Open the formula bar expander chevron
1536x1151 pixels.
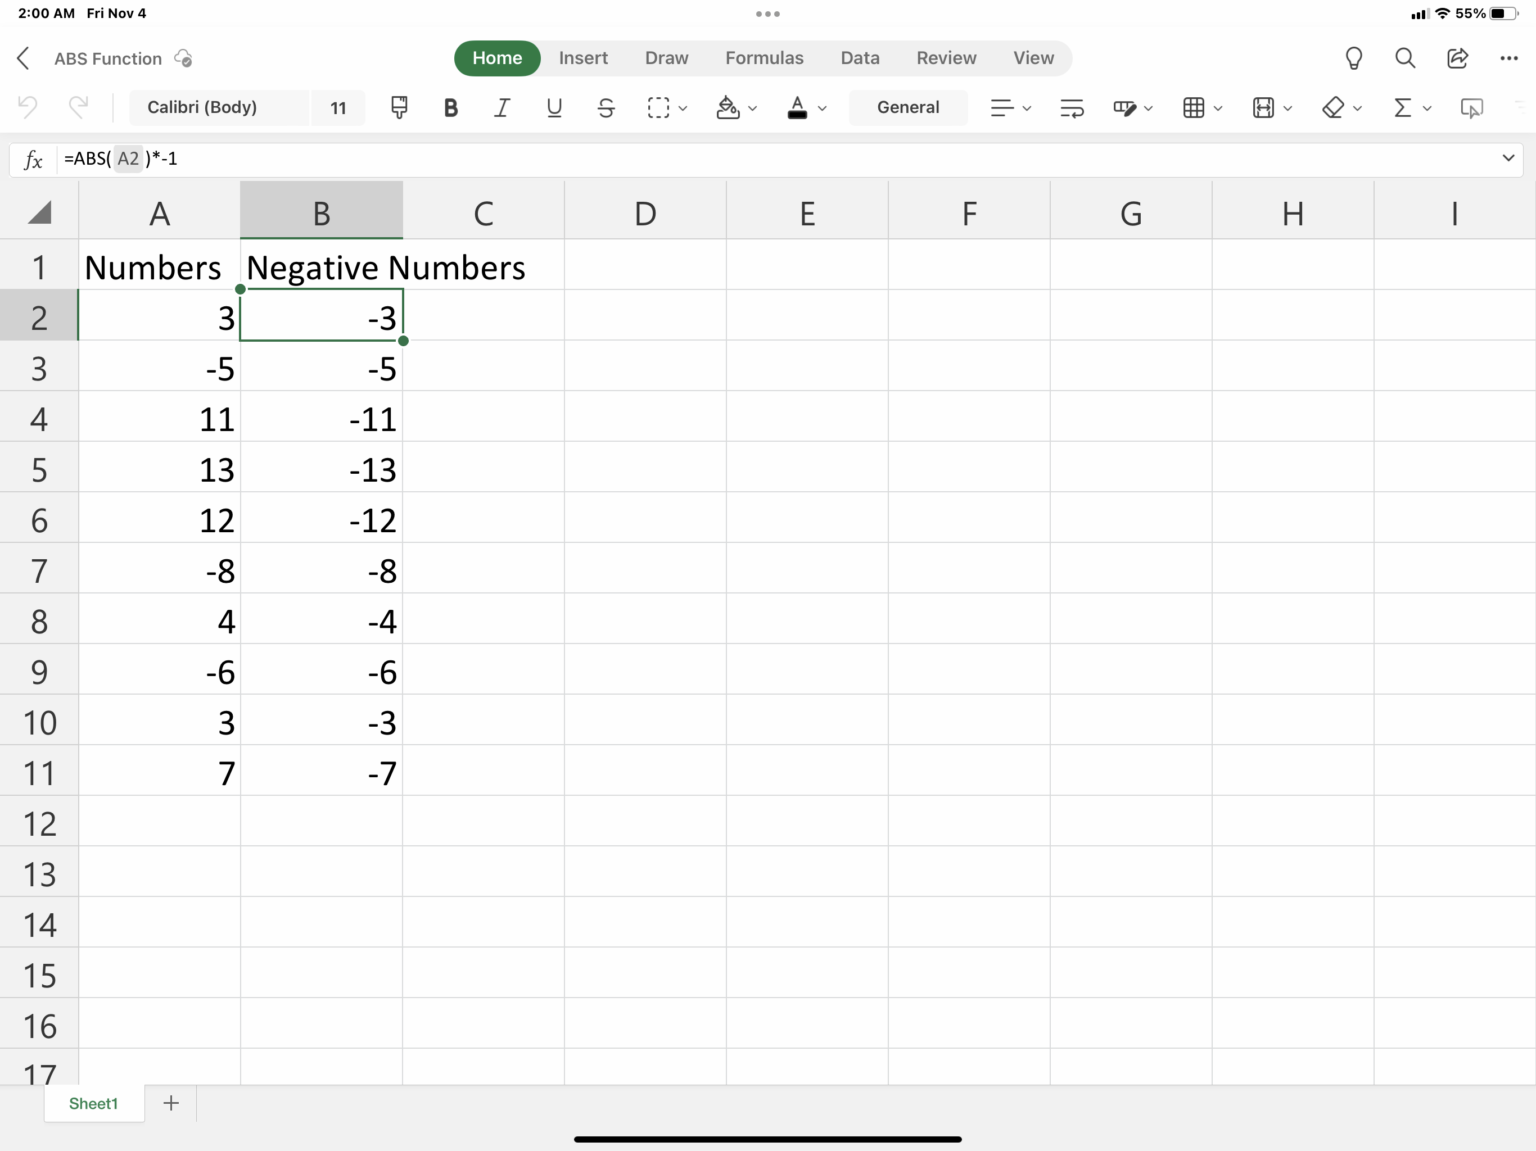[1507, 158]
